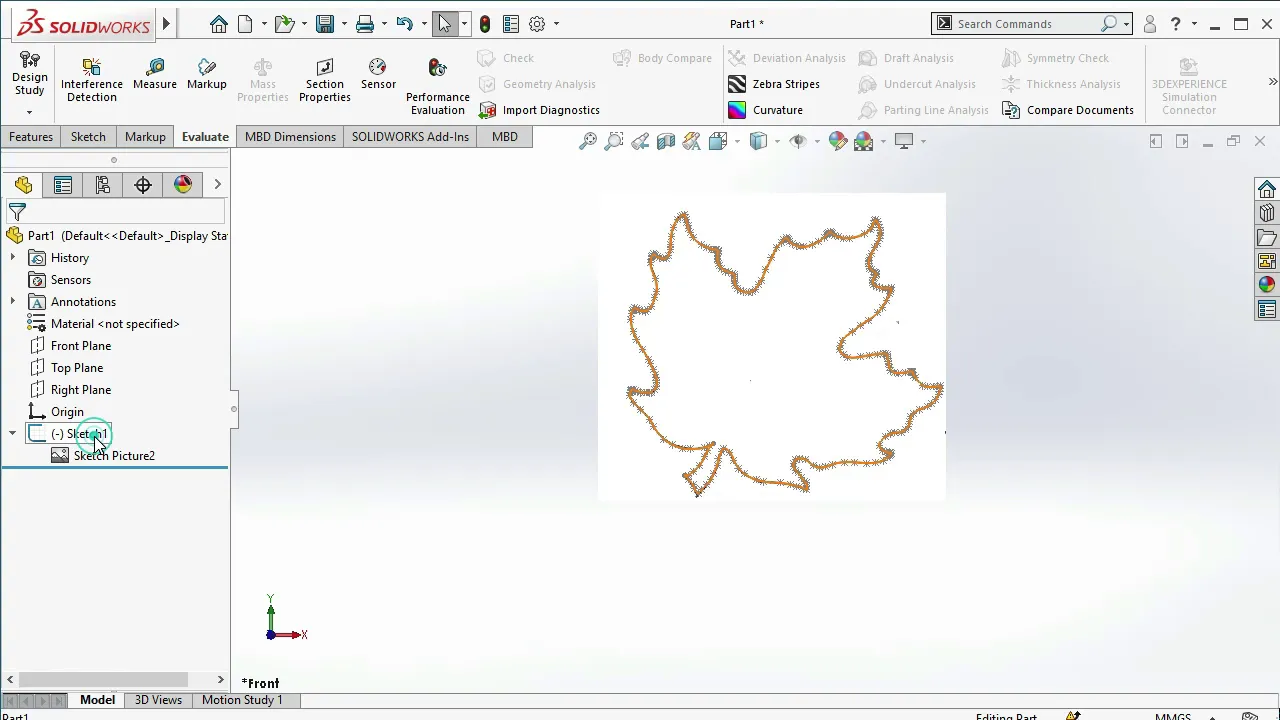Image resolution: width=1280 pixels, height=720 pixels.
Task: Run Performance Evaluation
Action: (438, 86)
